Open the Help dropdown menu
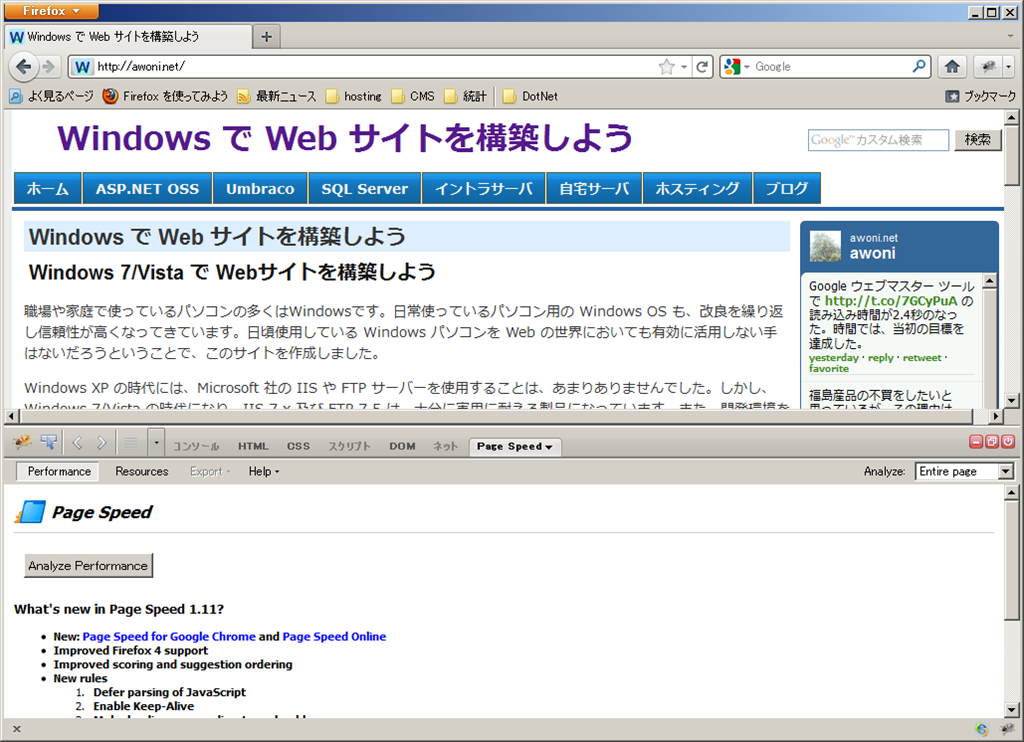 tap(264, 471)
